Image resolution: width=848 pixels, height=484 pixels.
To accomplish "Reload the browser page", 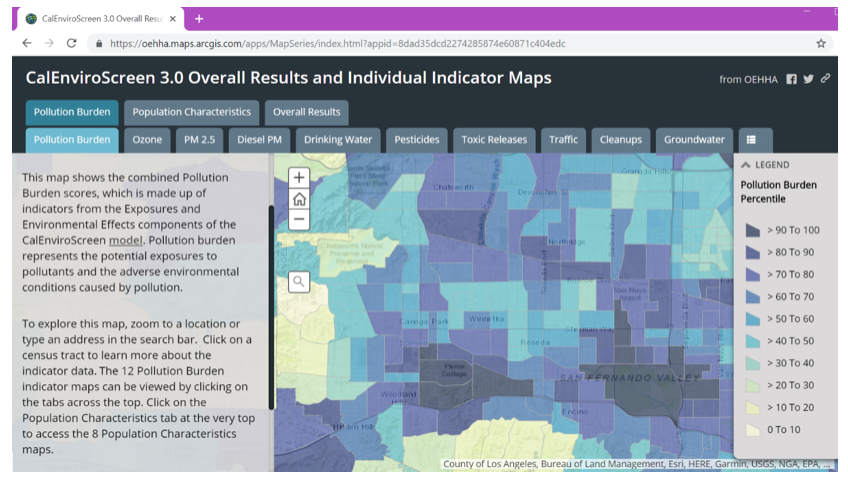I will click(x=71, y=43).
